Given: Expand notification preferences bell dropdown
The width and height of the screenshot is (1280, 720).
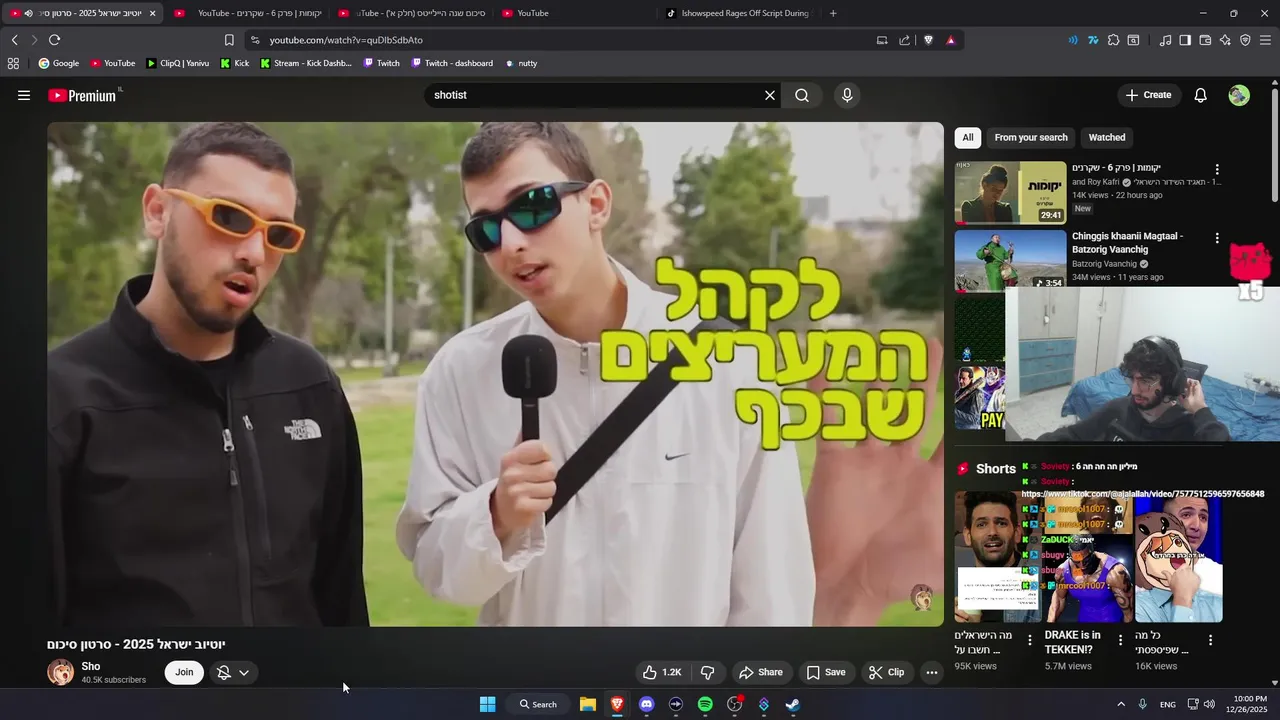Looking at the screenshot, I should (x=233, y=672).
